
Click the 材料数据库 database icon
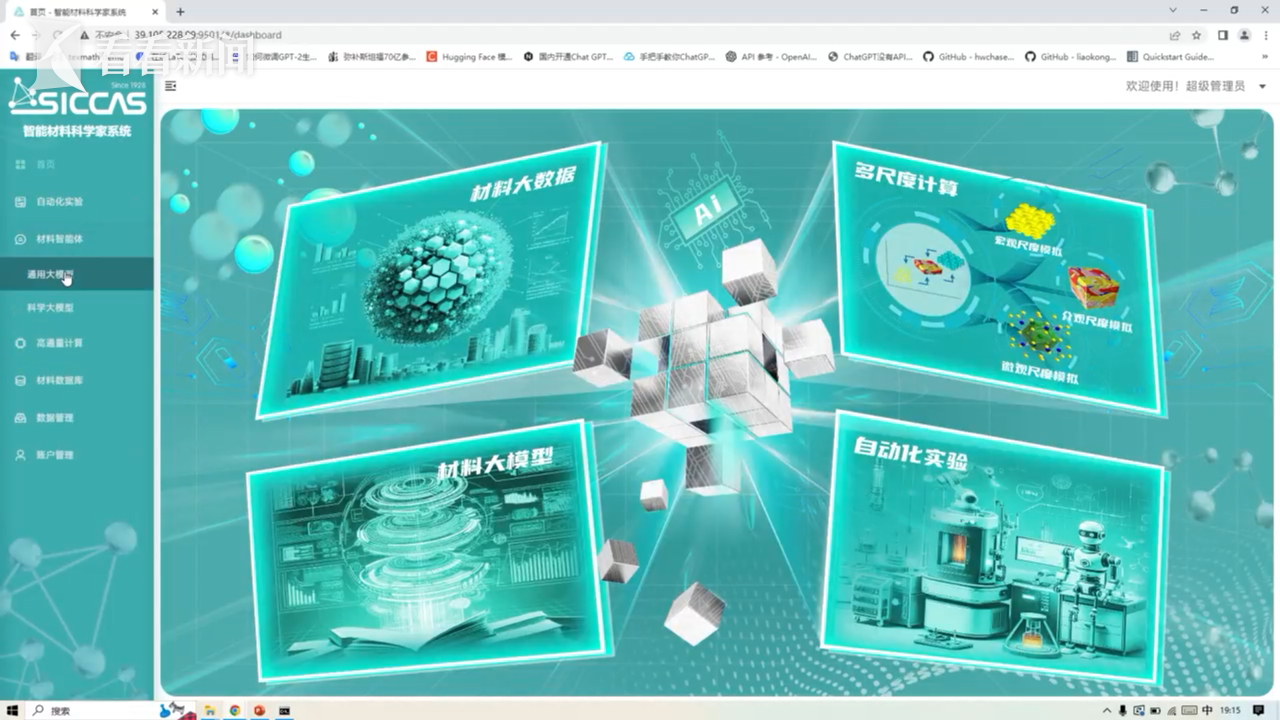[x=21, y=381]
